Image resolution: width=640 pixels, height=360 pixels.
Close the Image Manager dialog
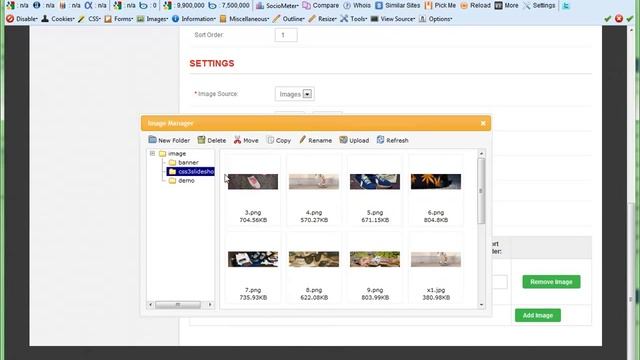pos(483,123)
